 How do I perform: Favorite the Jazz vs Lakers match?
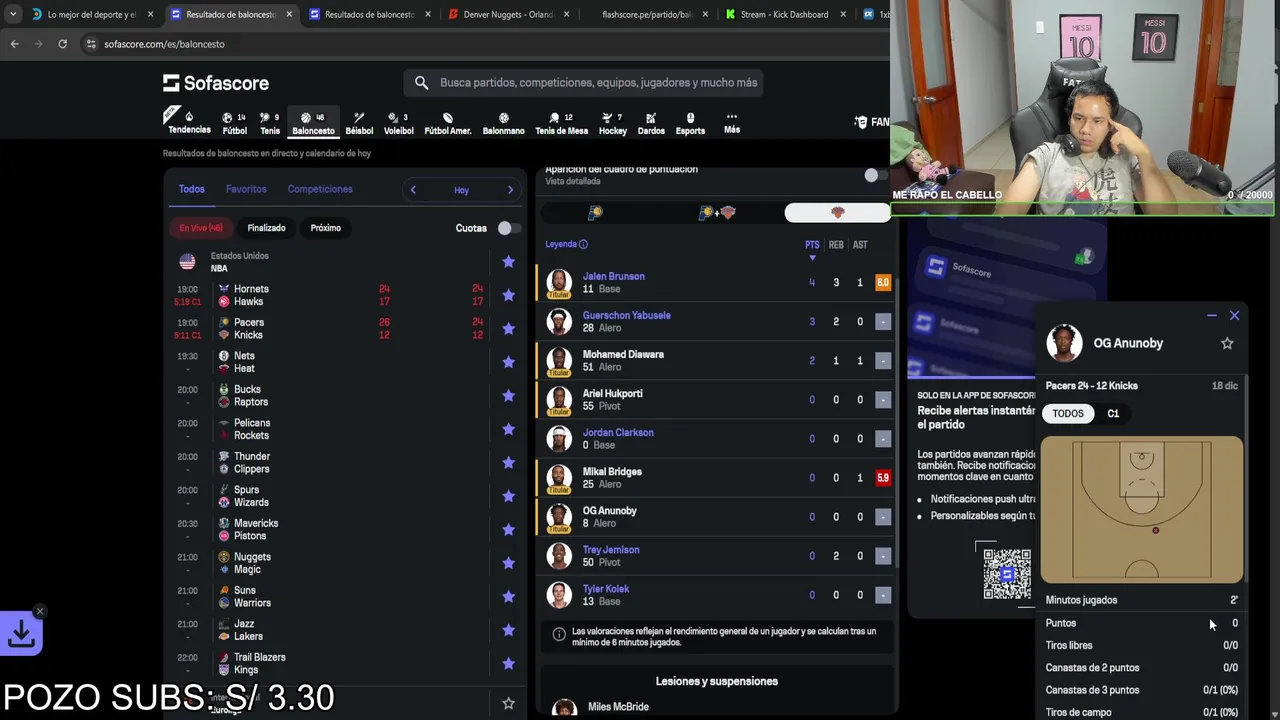[508, 630]
